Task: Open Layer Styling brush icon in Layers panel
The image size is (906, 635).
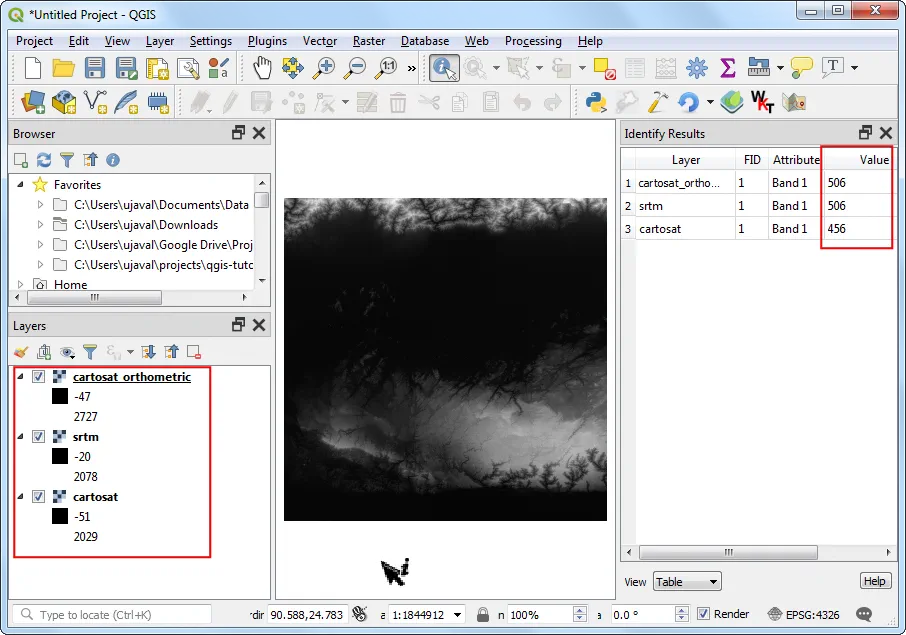Action: pyautogui.click(x=21, y=352)
